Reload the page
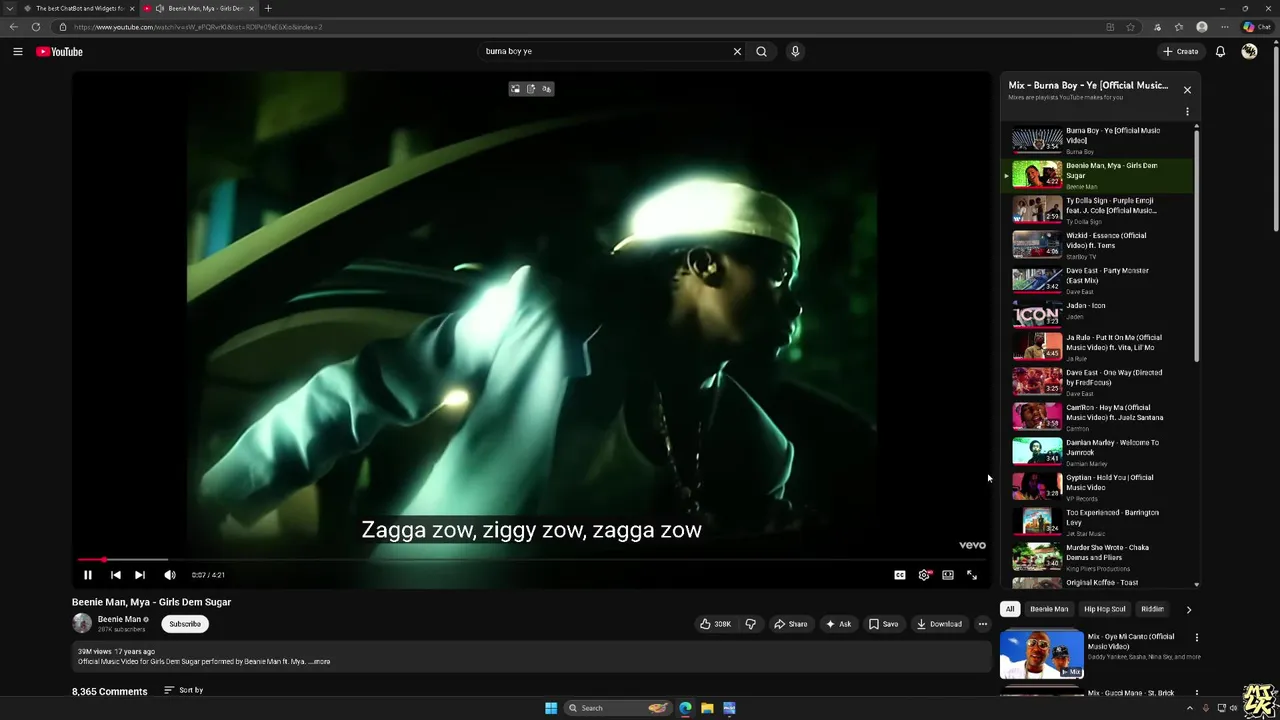This screenshot has width=1280, height=720. [36, 27]
